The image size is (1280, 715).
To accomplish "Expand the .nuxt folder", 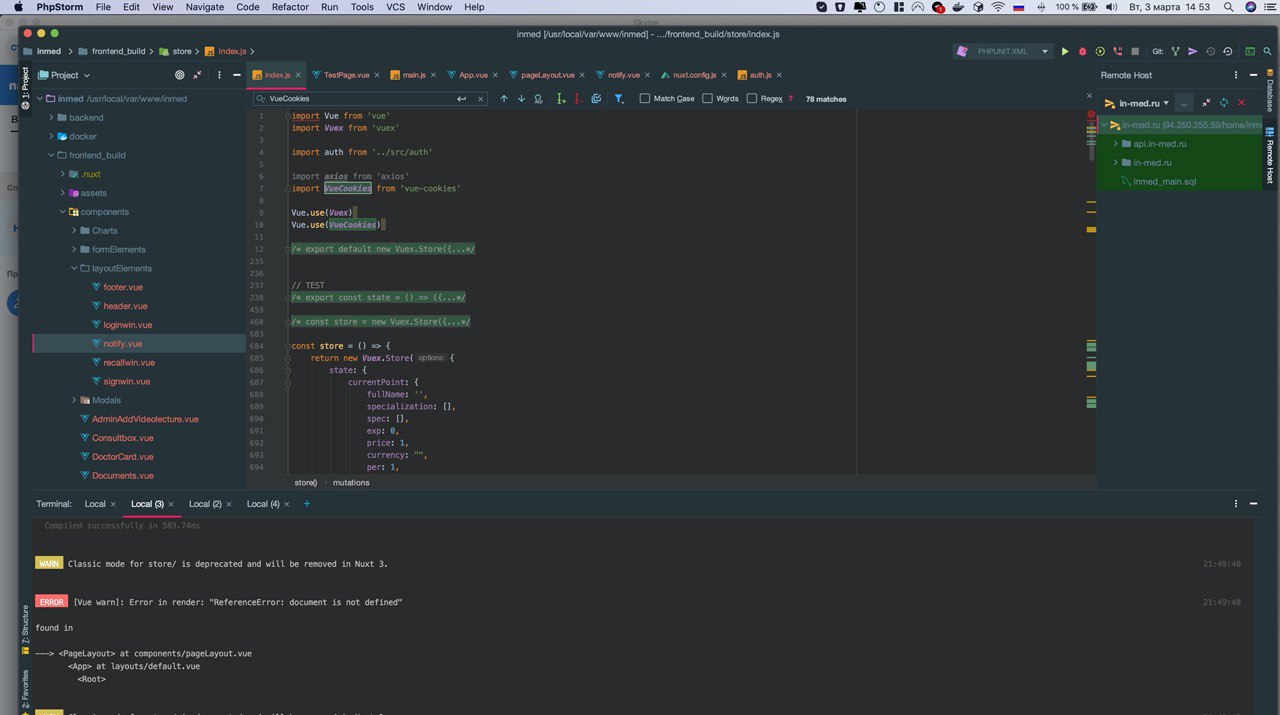I will click(62, 174).
